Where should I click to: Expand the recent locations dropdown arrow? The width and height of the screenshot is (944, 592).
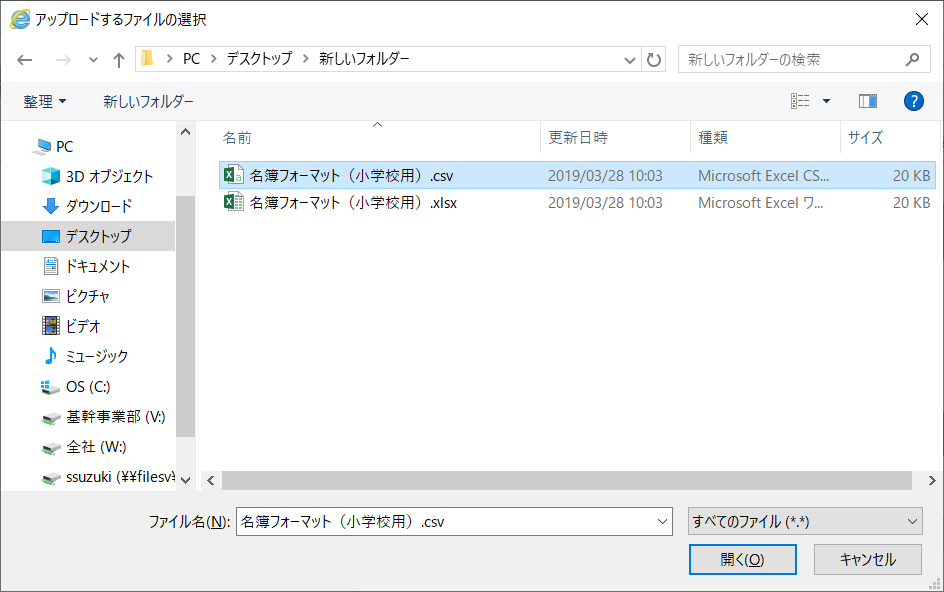[x=93, y=60]
